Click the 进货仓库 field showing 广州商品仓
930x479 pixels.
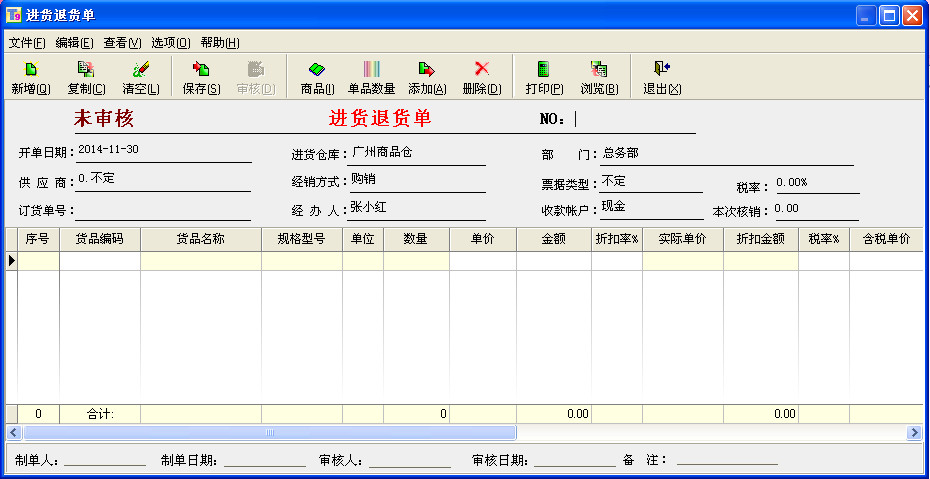coord(418,154)
